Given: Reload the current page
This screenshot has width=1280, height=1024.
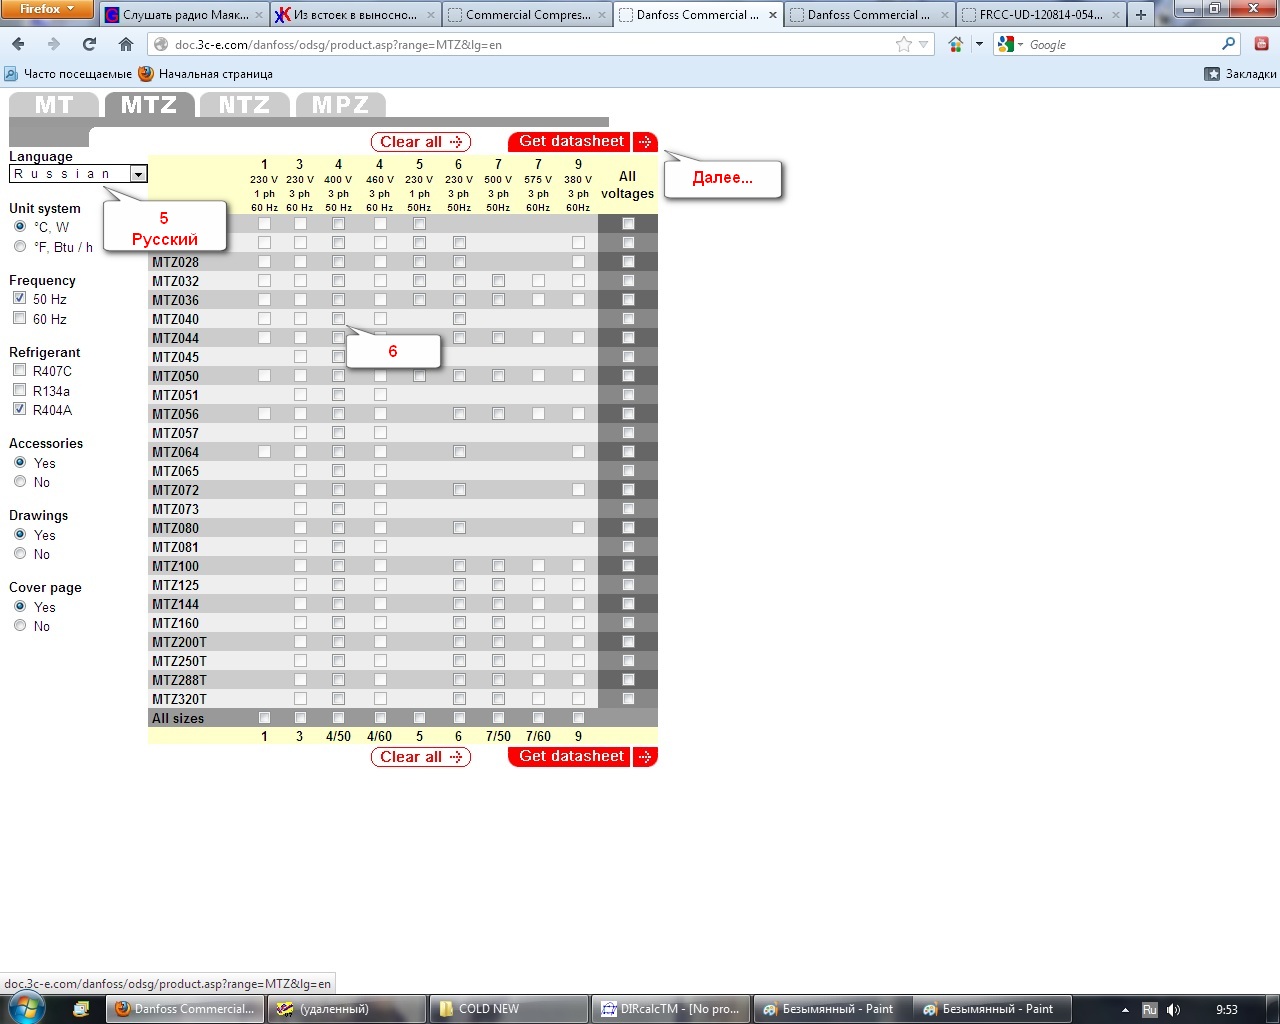Looking at the screenshot, I should pyautogui.click(x=90, y=44).
